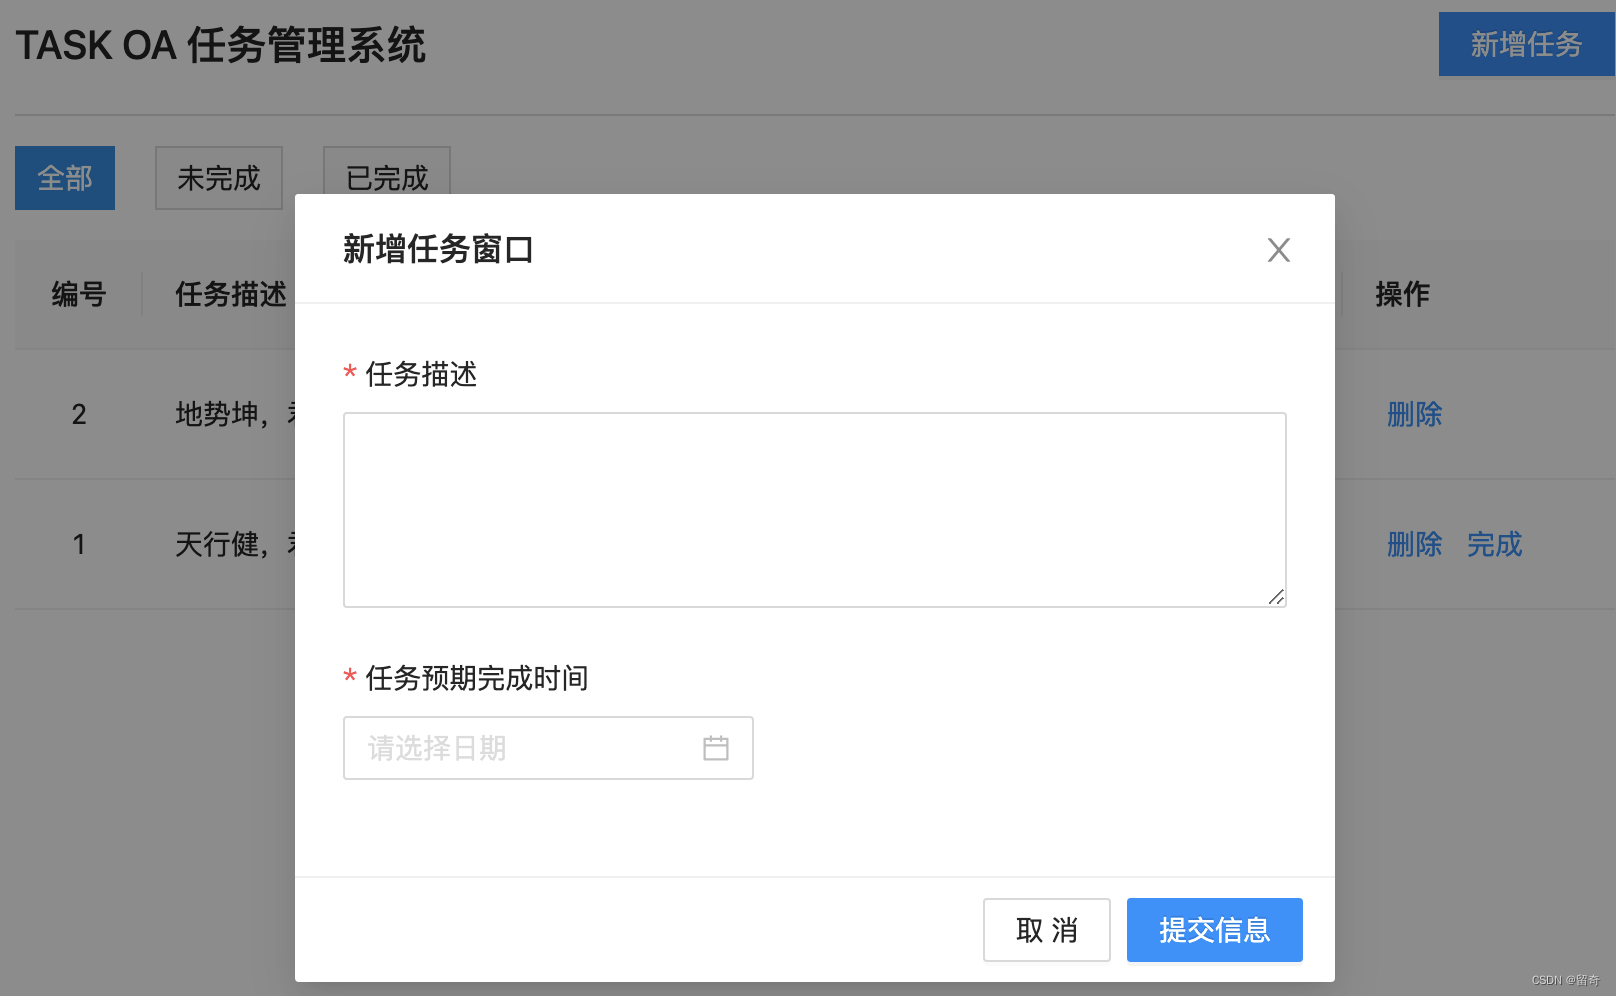Click the 请选择日期 date input field
The height and width of the screenshot is (996, 1616).
pyautogui.click(x=548, y=748)
